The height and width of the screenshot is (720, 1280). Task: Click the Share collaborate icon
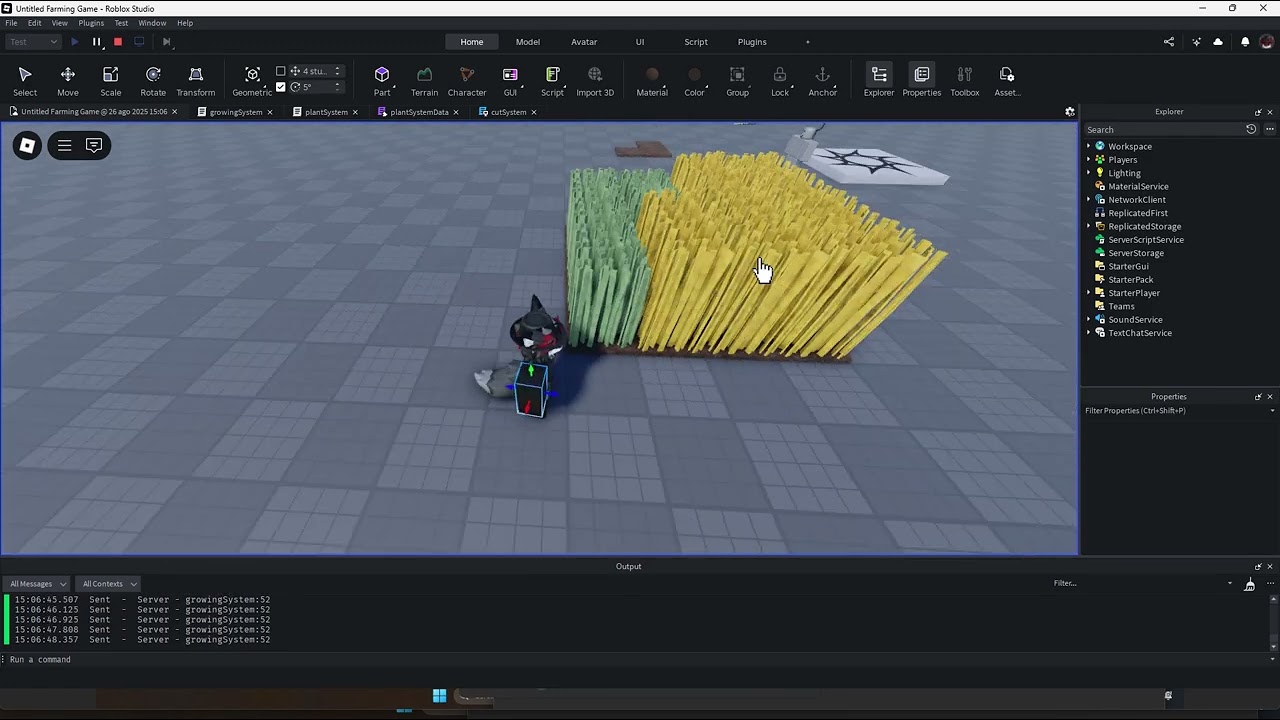point(1169,42)
